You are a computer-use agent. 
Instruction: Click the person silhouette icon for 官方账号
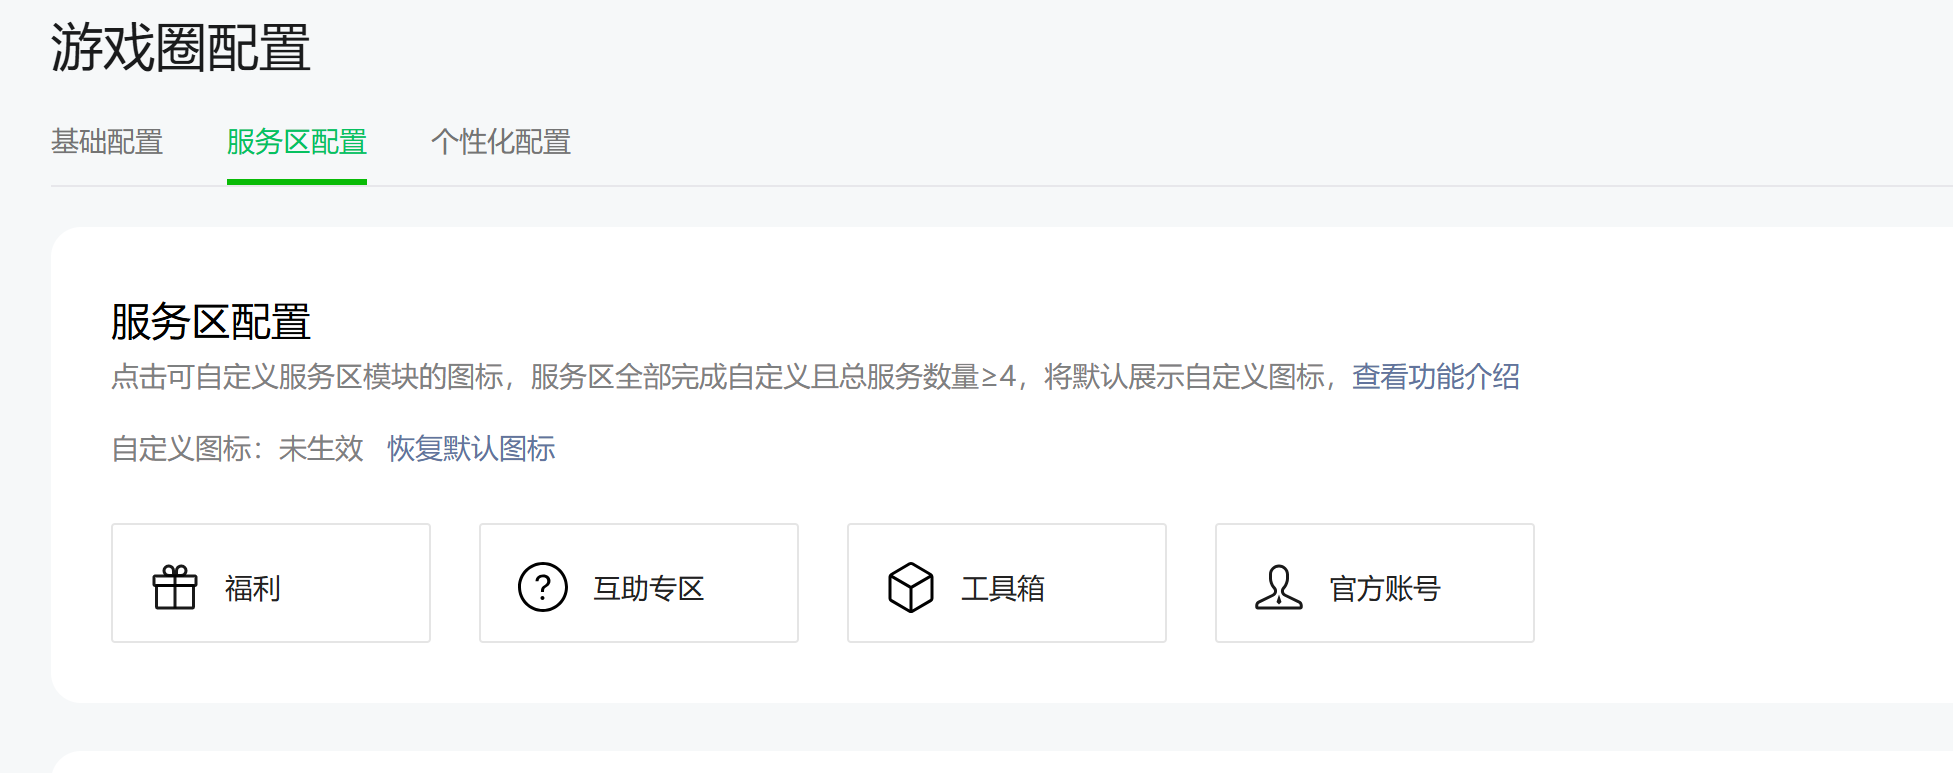coord(1278,587)
